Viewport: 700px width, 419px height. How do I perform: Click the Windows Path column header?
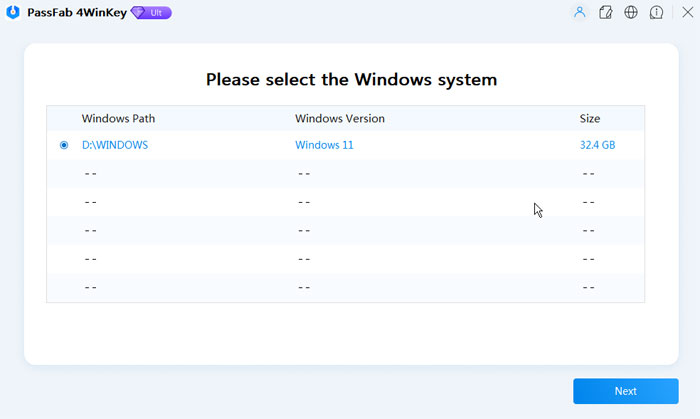[118, 118]
